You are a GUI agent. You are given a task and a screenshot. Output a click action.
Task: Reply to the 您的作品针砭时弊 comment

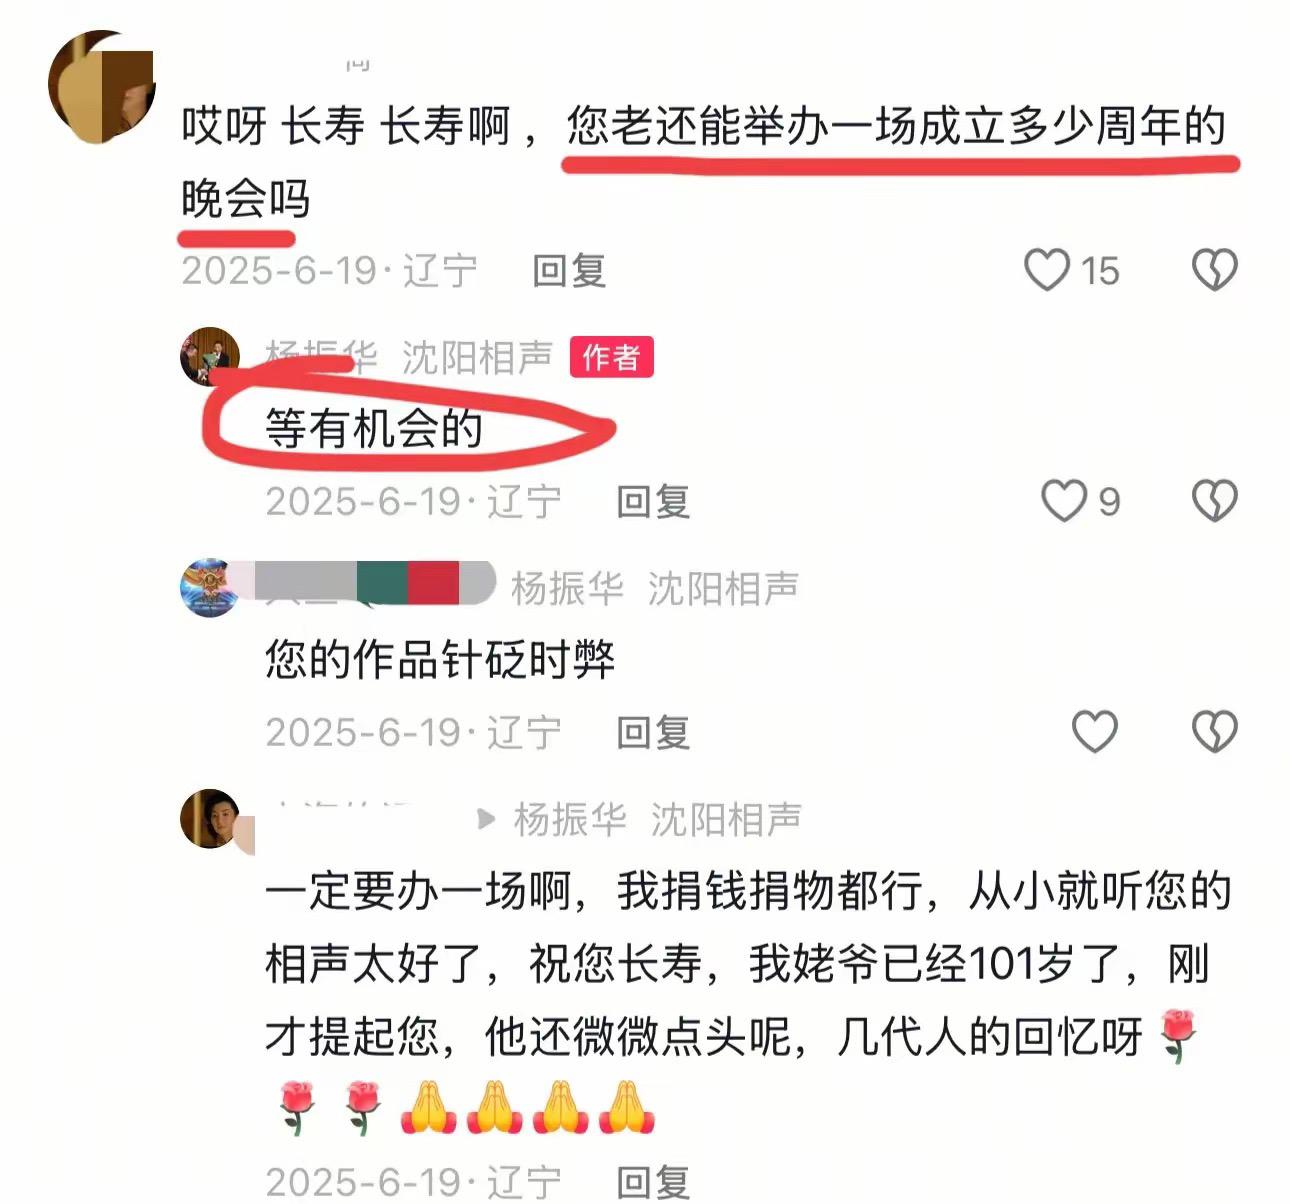[x=653, y=733]
